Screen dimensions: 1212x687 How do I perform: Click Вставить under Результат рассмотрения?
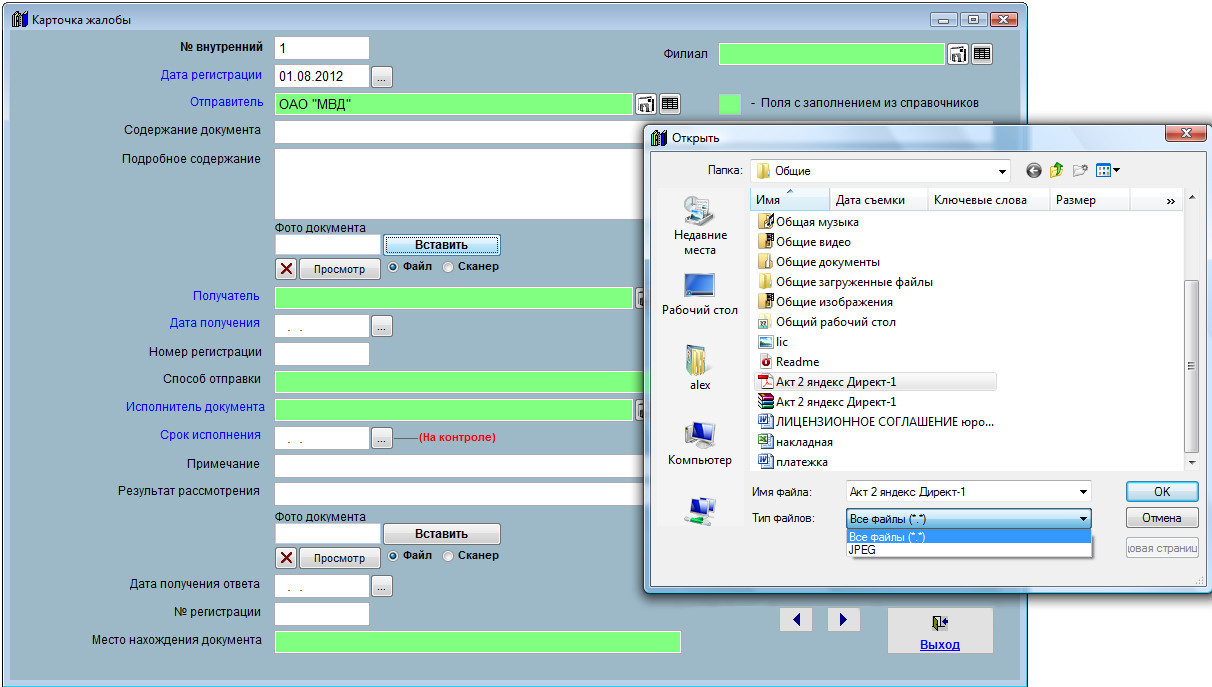click(442, 534)
